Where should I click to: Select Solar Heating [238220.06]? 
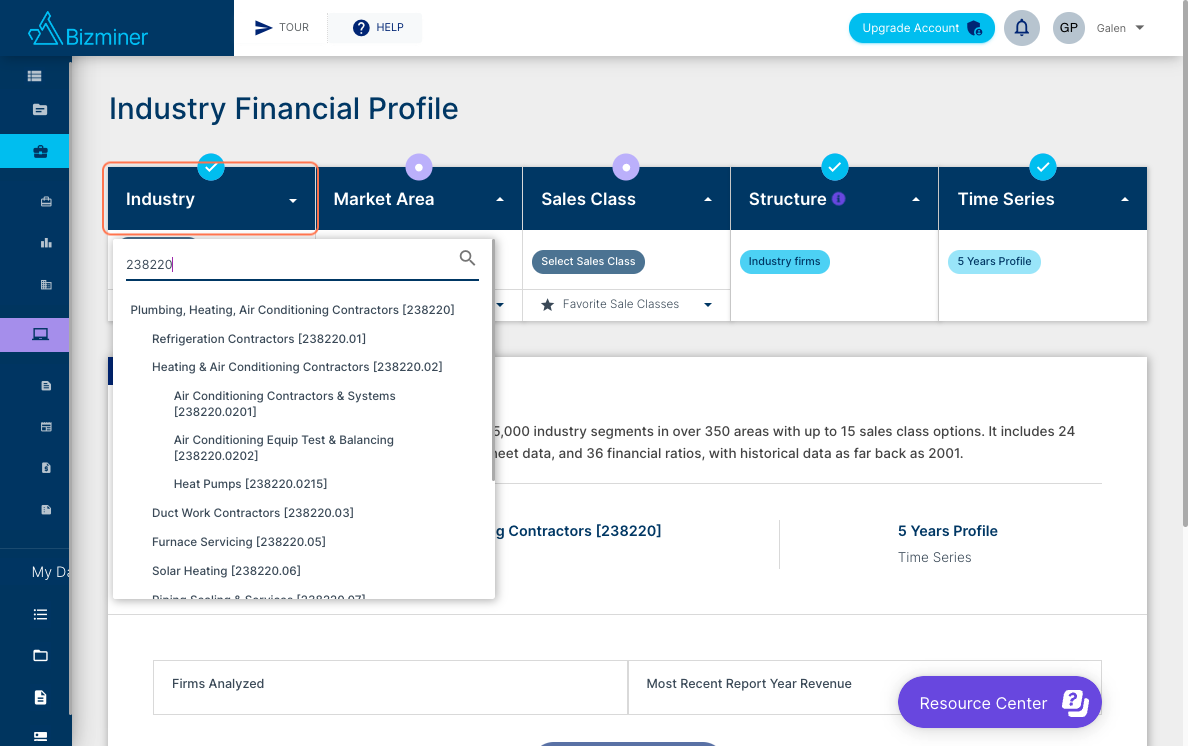[226, 571]
